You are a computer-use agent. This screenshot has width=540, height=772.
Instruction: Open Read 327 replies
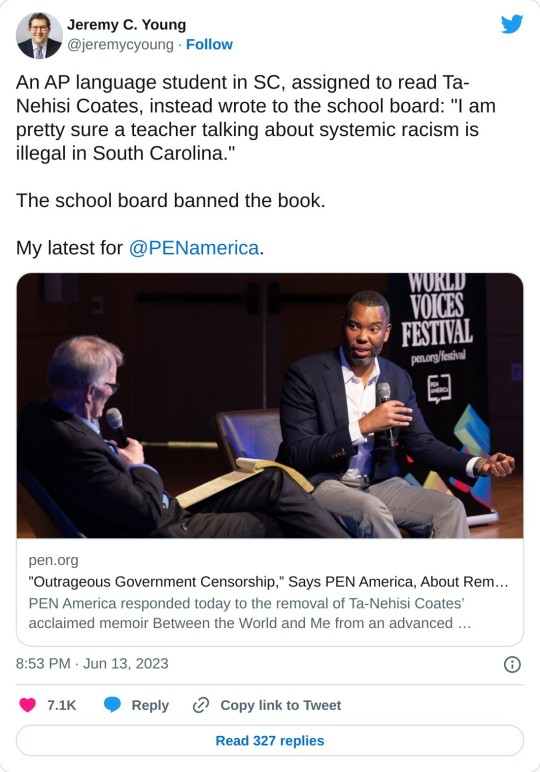[x=270, y=740]
